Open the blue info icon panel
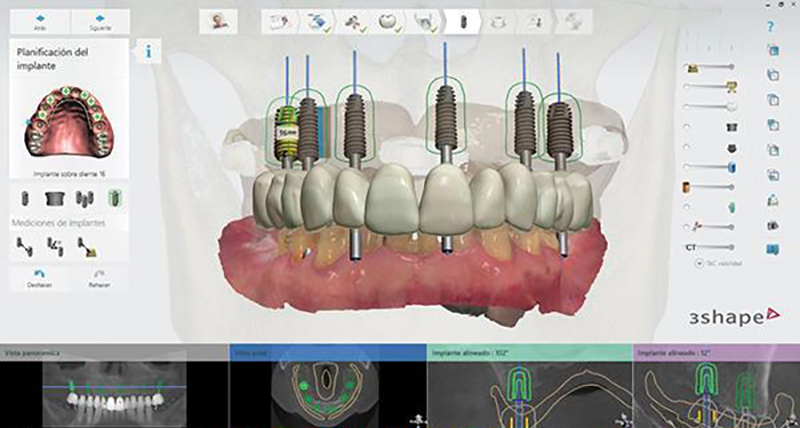Screen dimensions: 800x428 tap(148, 52)
